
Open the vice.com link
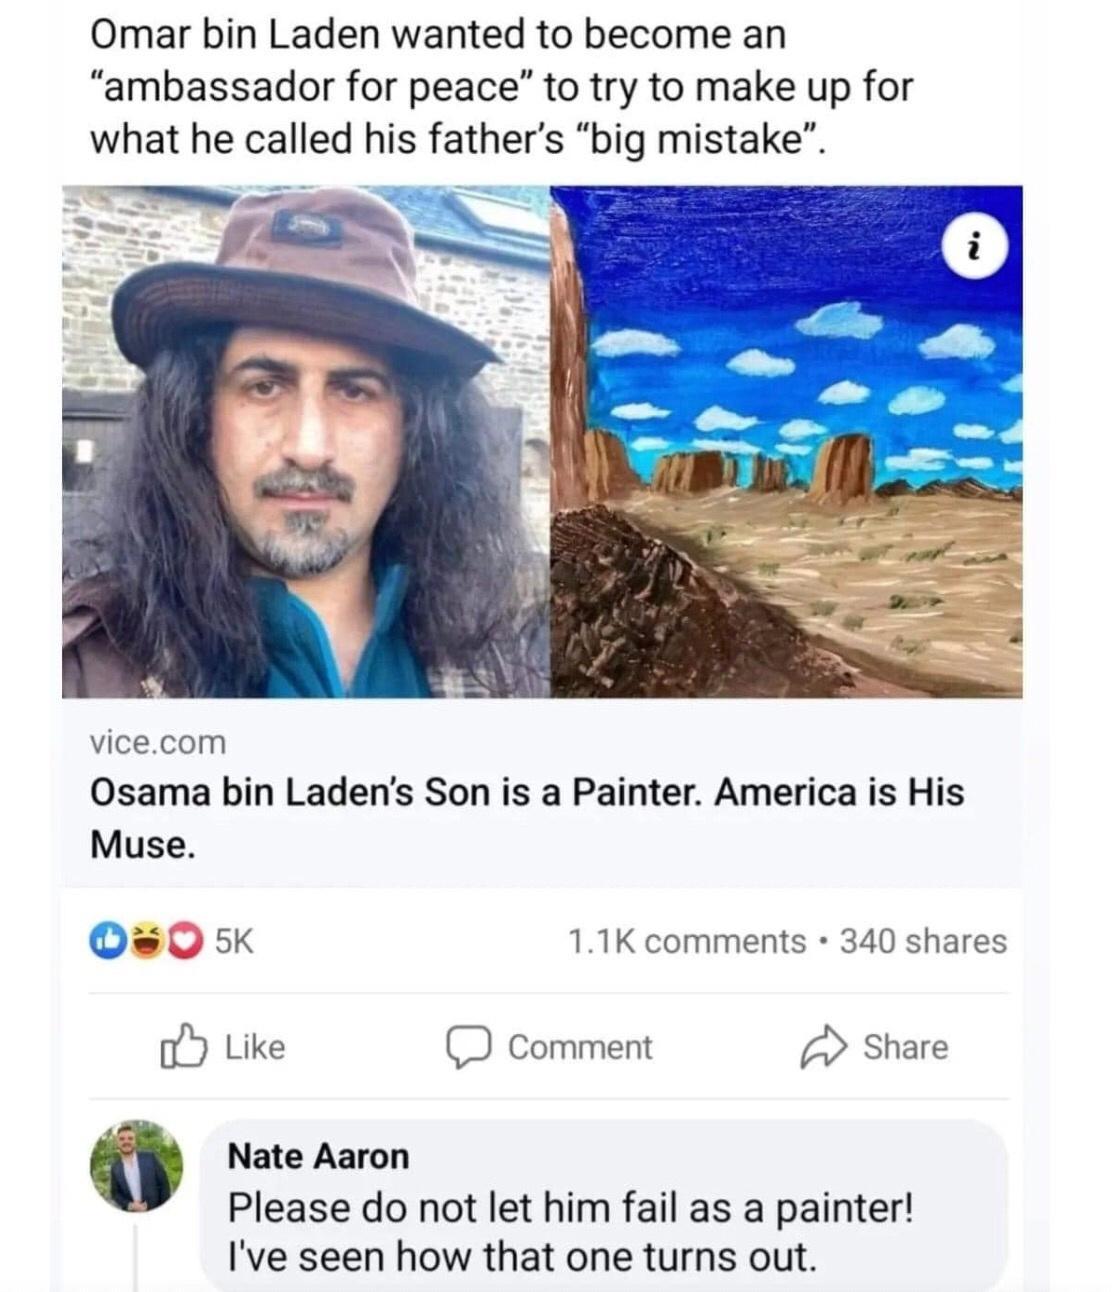156,743
